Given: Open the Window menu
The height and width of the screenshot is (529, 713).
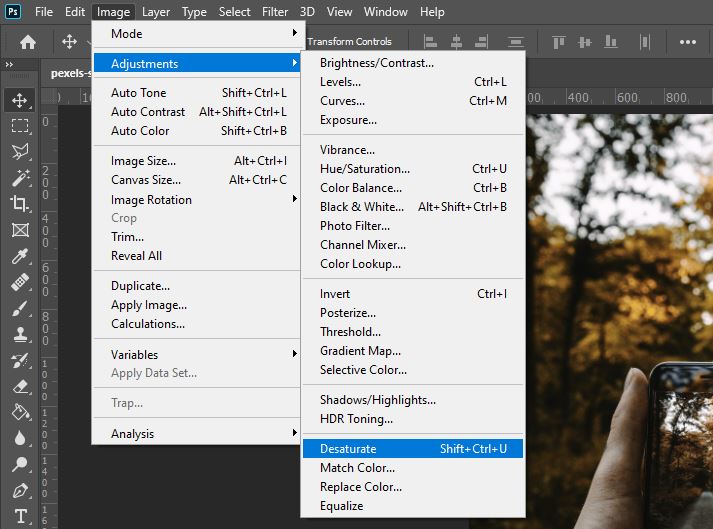Looking at the screenshot, I should [x=385, y=11].
